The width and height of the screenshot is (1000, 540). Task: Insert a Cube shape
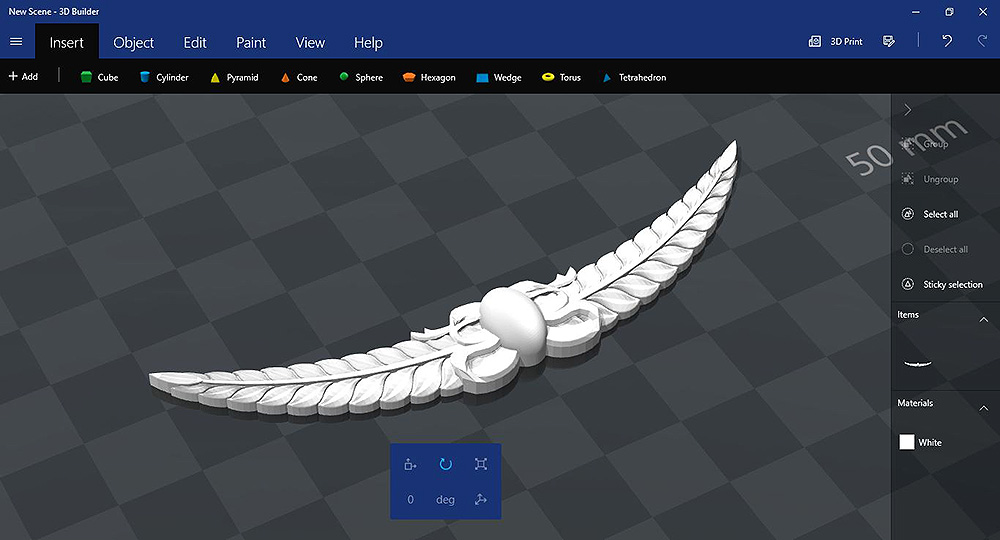point(99,77)
